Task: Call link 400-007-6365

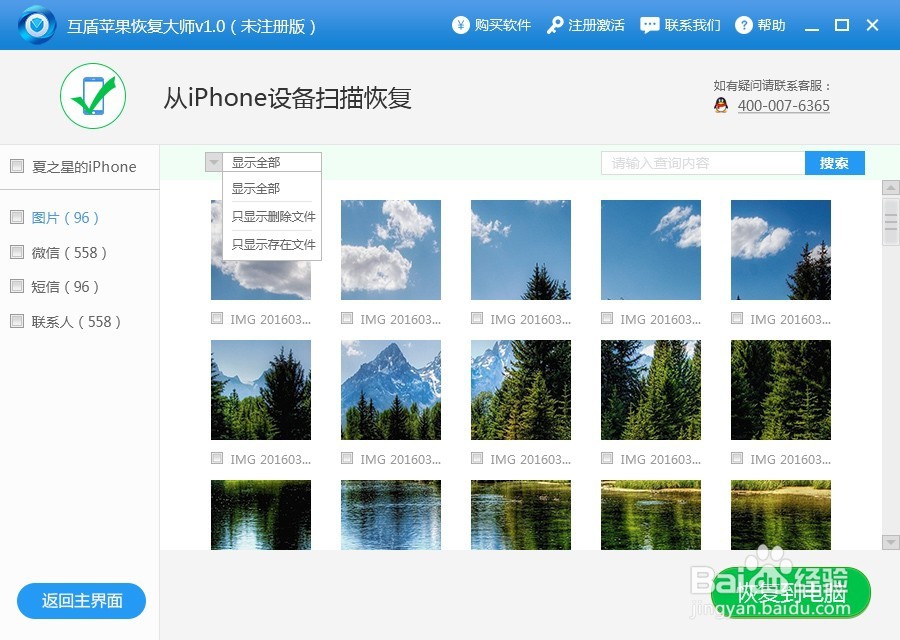Action: (783, 106)
